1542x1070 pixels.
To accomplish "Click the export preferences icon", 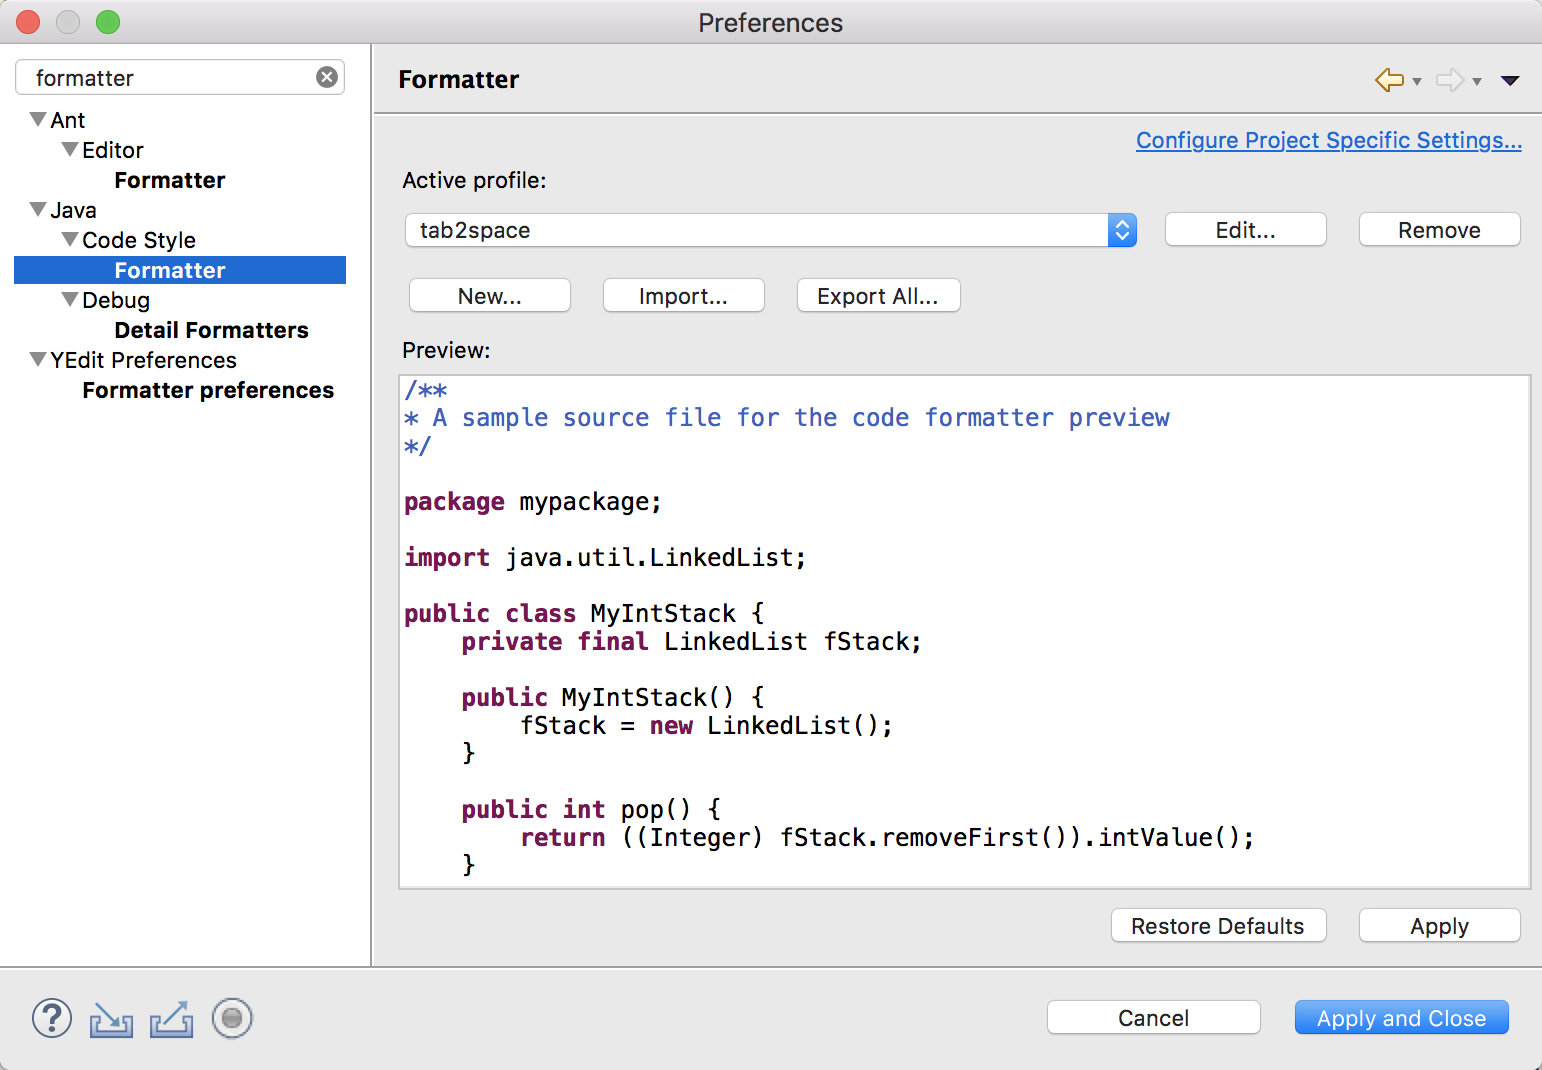I will tap(171, 1019).
